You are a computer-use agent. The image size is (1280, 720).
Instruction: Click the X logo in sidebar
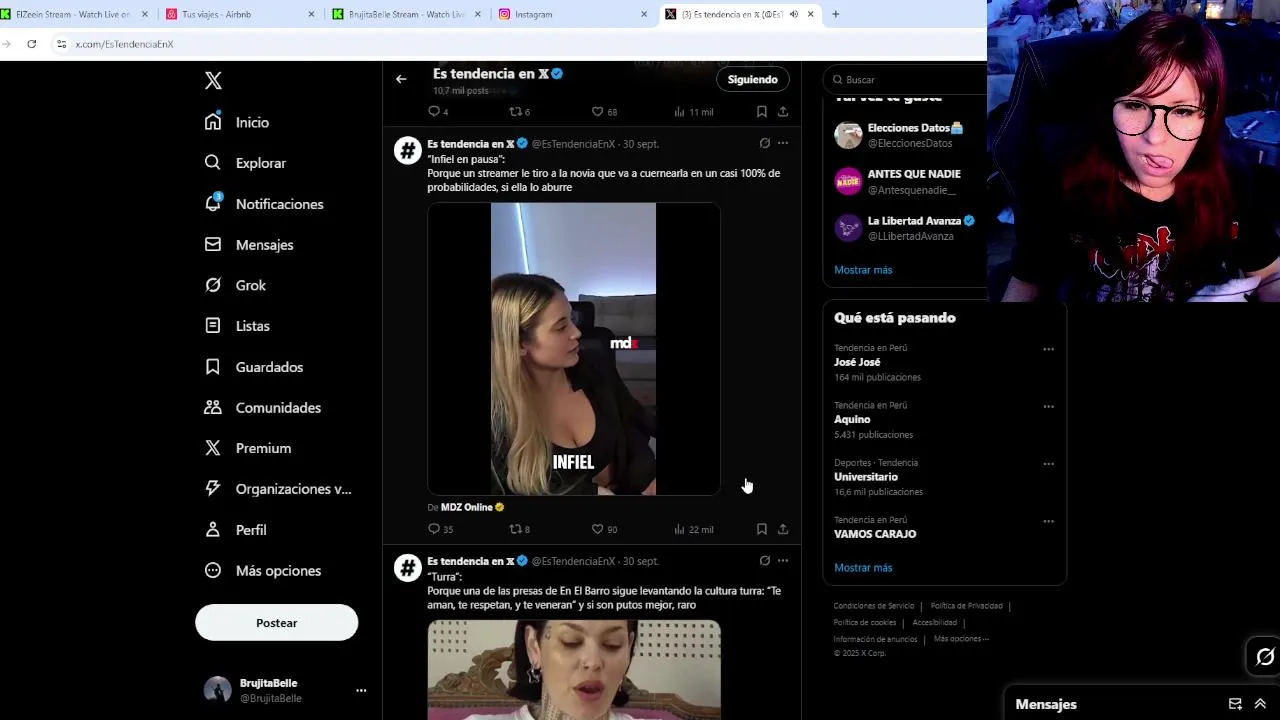pyautogui.click(x=213, y=81)
